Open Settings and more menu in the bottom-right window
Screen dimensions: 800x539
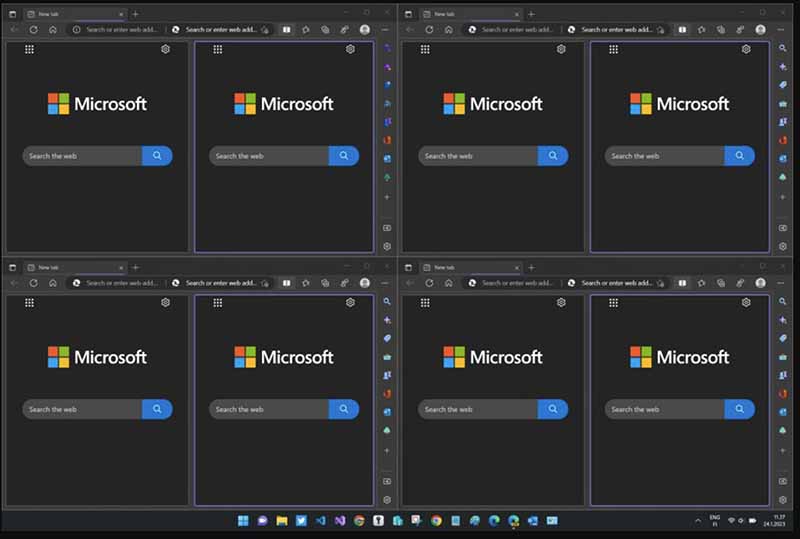781,283
